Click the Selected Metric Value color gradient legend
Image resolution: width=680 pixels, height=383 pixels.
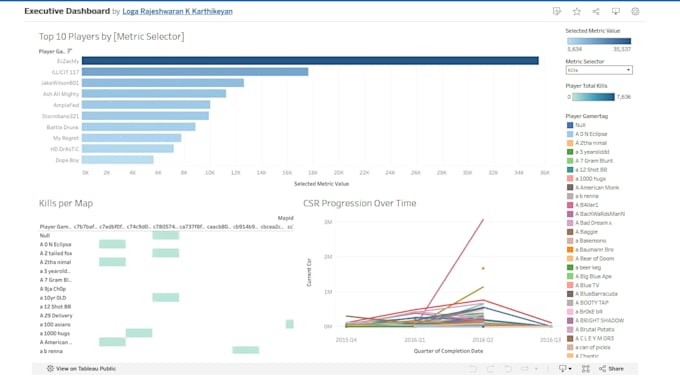(599, 41)
